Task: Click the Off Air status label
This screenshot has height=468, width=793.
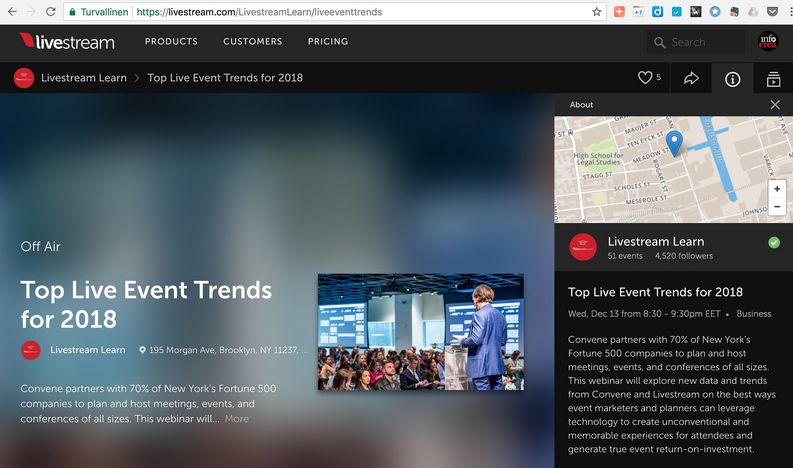Action: 40,246
